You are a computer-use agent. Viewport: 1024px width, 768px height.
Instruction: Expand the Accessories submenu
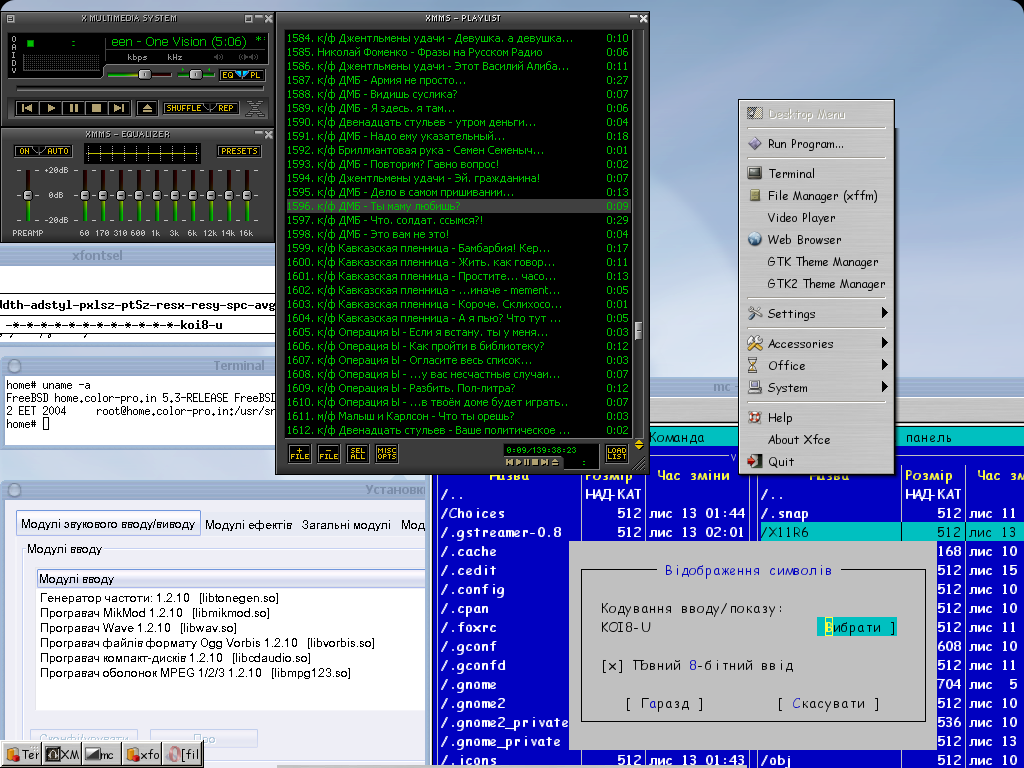point(816,344)
